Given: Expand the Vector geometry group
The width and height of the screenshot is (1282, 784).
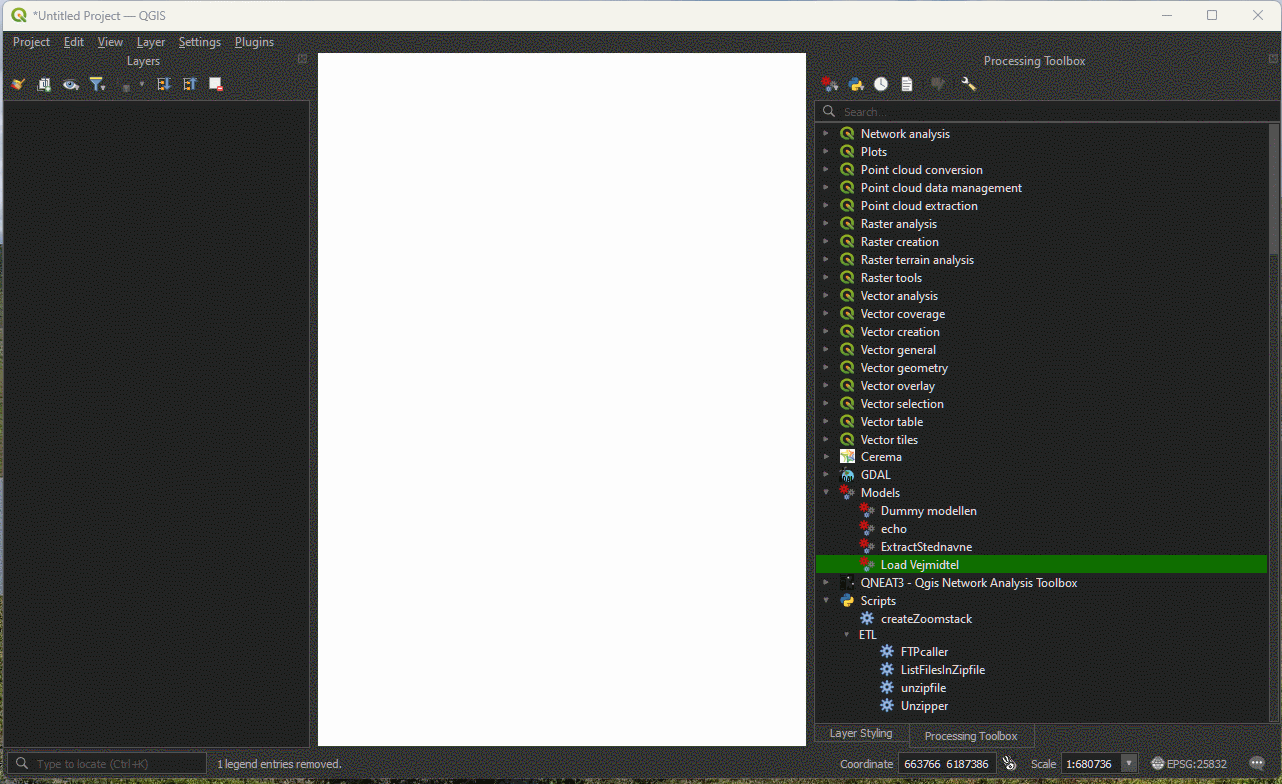Looking at the screenshot, I should (x=826, y=368).
